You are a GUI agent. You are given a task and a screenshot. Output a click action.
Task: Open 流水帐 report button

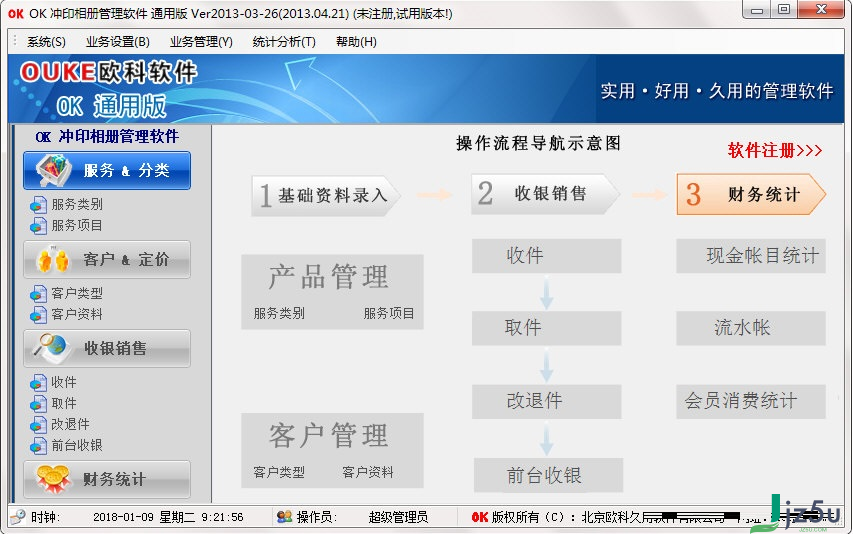point(751,328)
